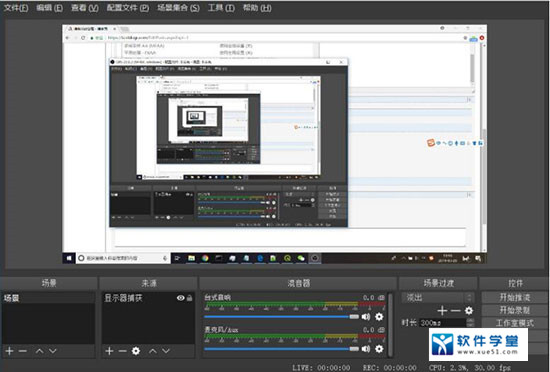This screenshot has height=372, width=550.
Task: Open the 帮助 menu
Action: click(257, 8)
